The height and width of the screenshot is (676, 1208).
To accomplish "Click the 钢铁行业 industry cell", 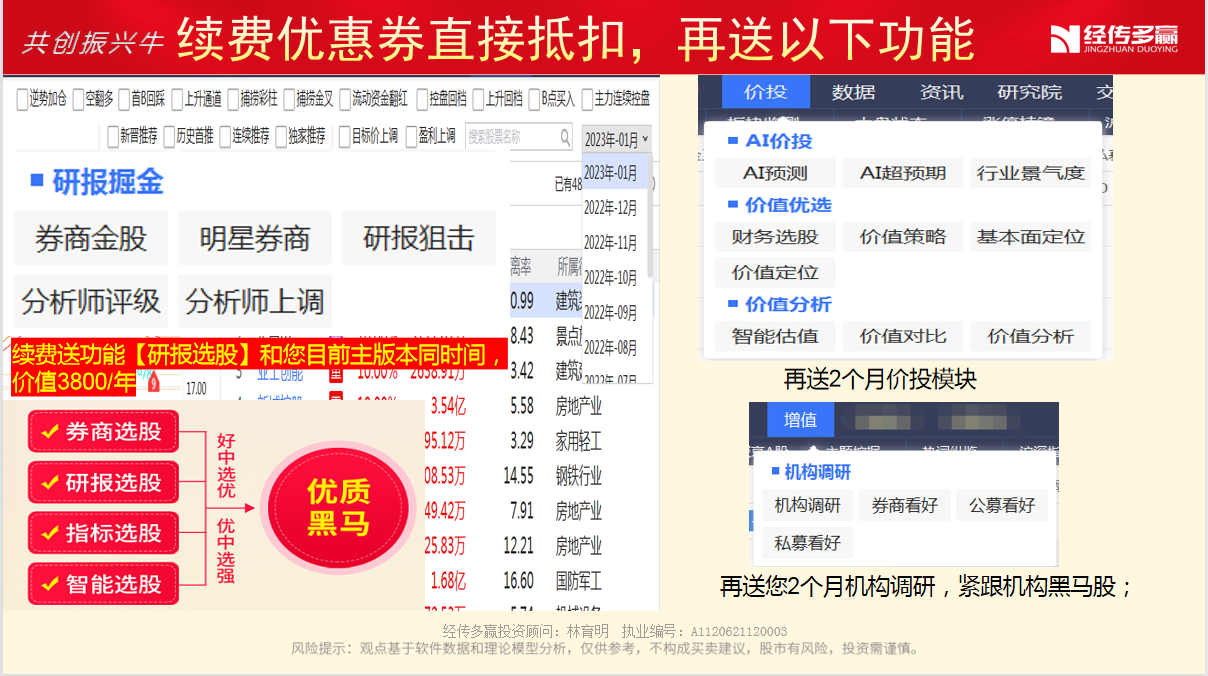I will 579,475.
